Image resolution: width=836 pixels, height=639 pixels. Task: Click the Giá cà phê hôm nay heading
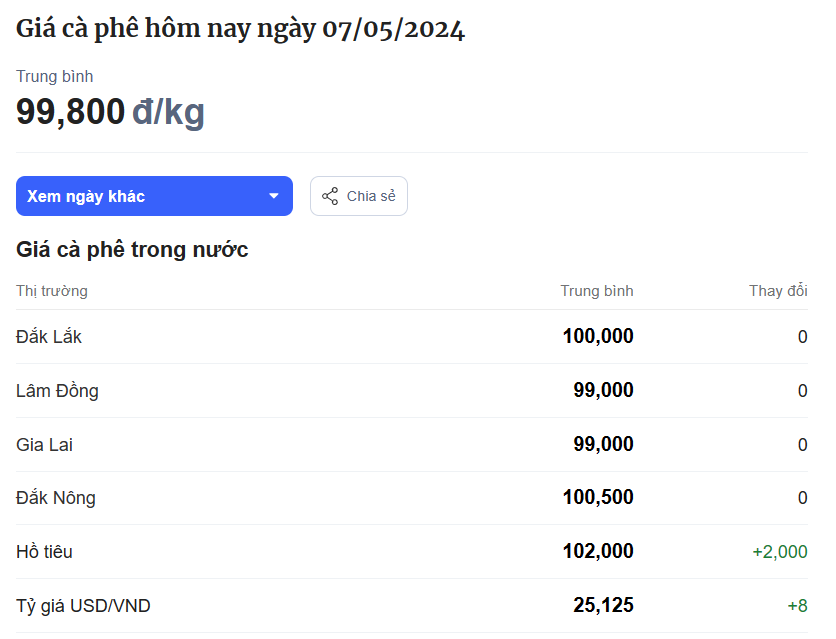[240, 29]
